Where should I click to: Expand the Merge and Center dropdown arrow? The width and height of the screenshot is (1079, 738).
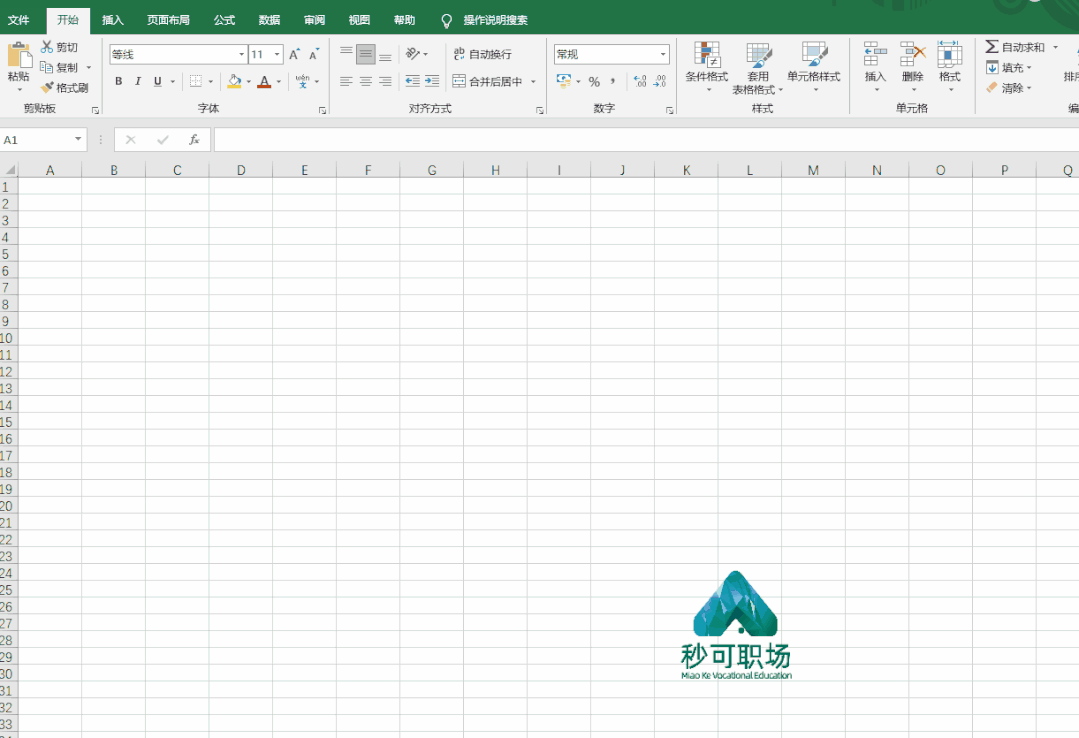click(x=533, y=81)
